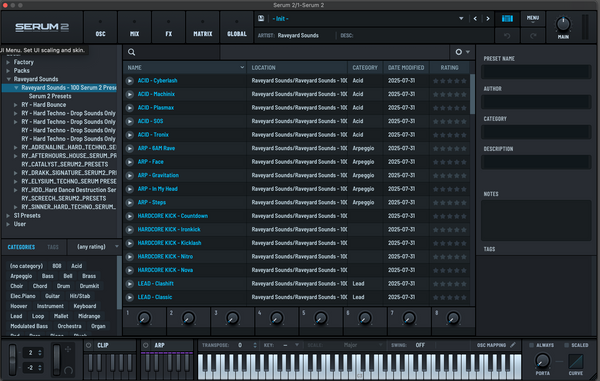The image size is (600, 381).
Task: Open the preset name dropdown arrow
Action: pos(461,18)
